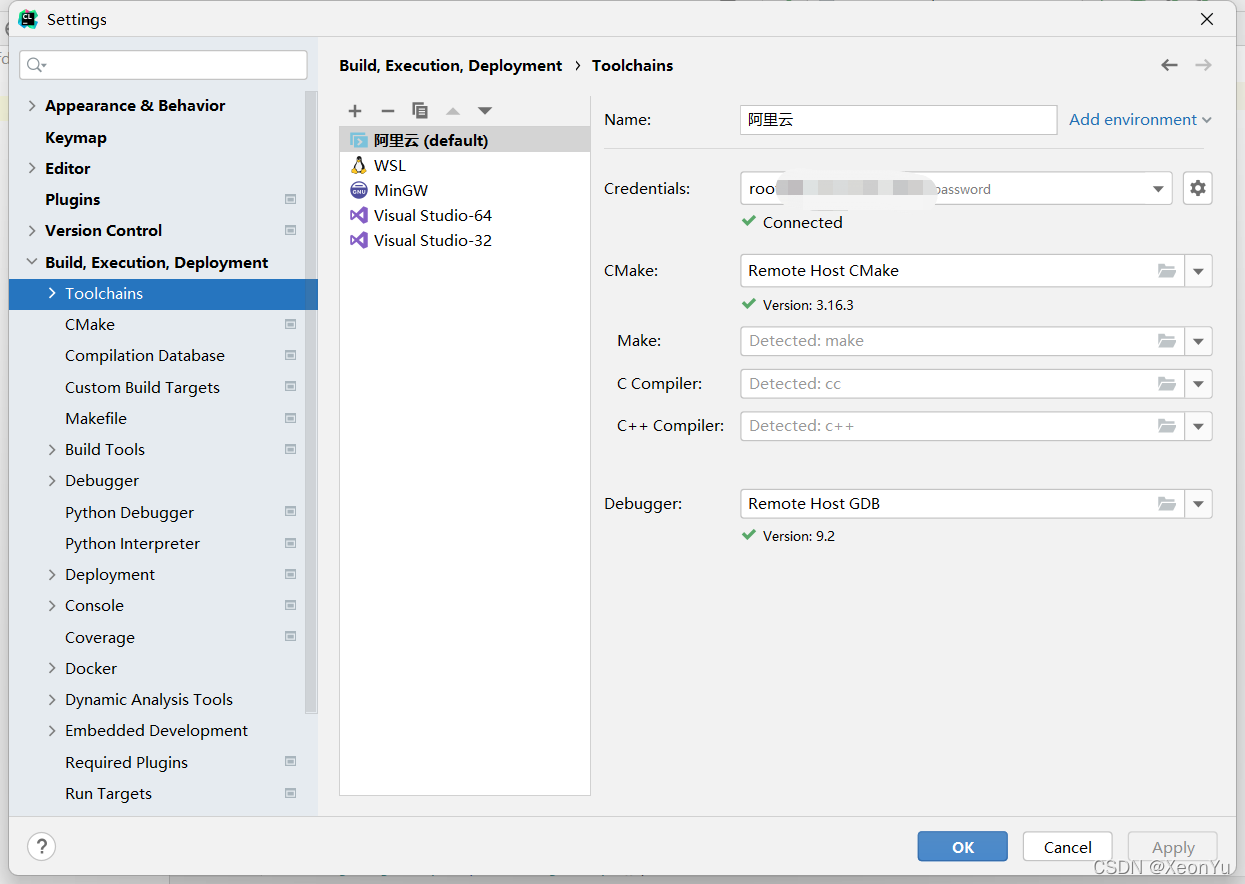Click the CMake project-level icon
The width and height of the screenshot is (1245, 884).
[290, 325]
